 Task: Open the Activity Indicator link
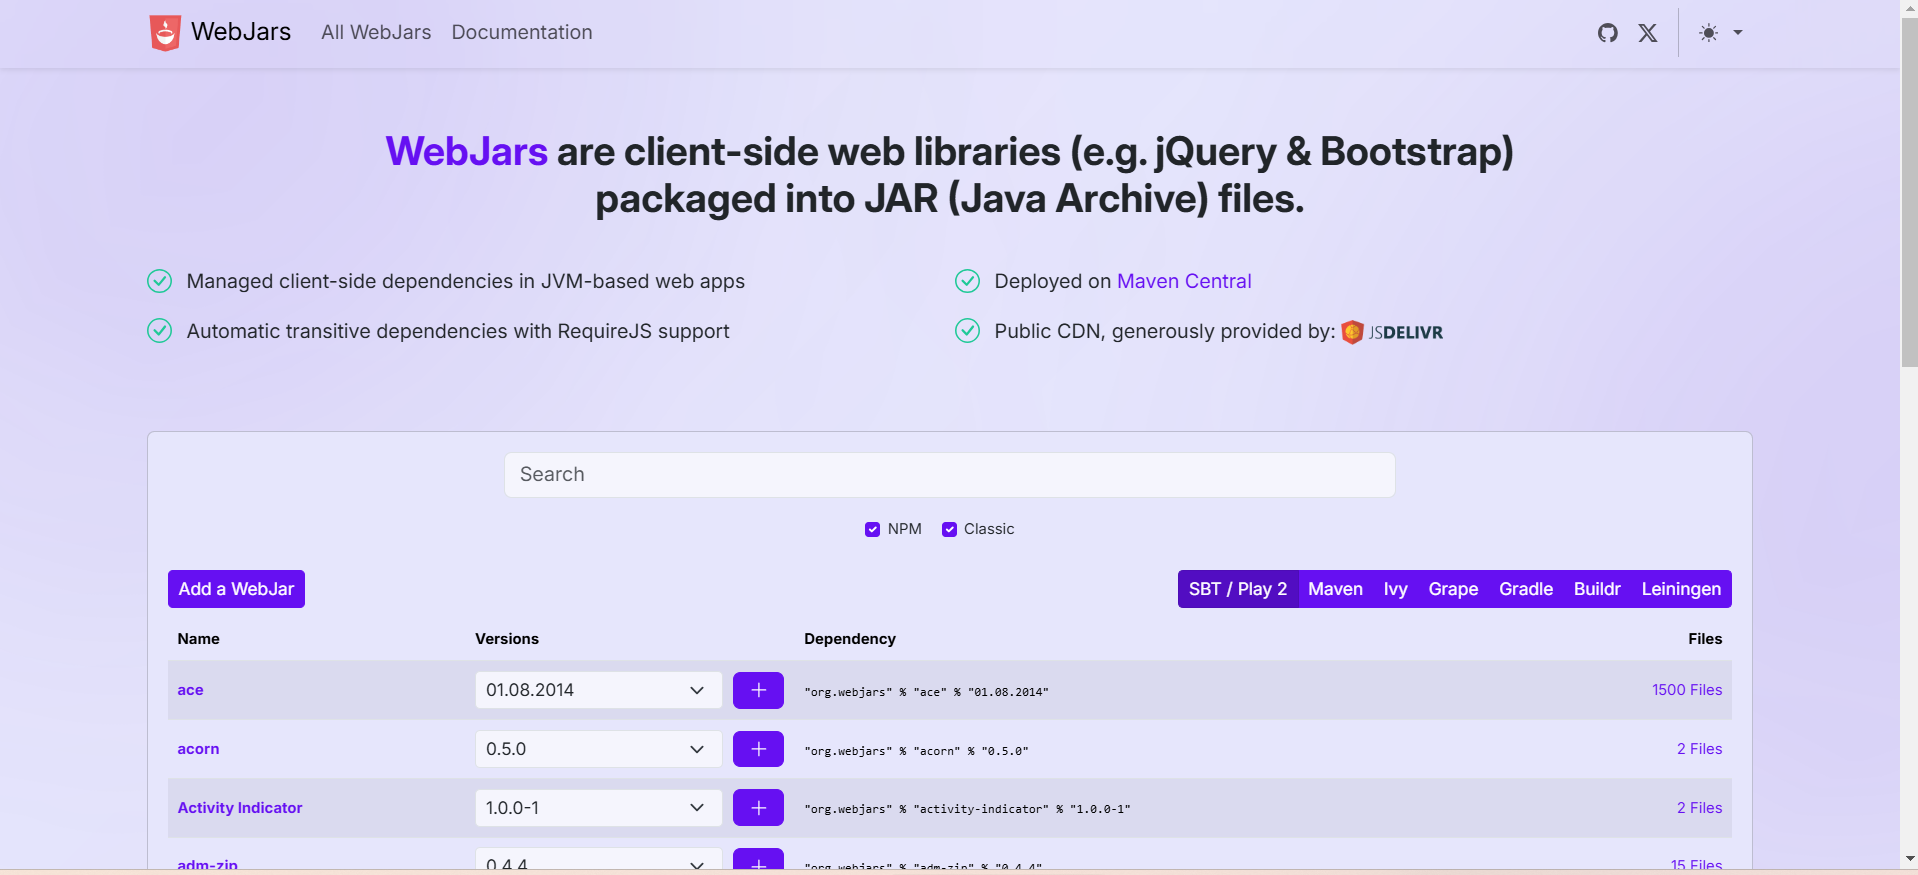point(240,808)
